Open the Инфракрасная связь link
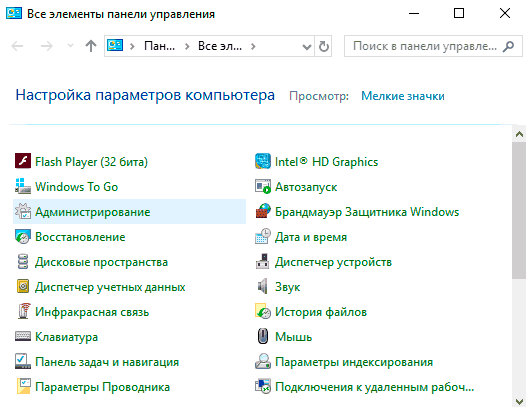 point(92,312)
